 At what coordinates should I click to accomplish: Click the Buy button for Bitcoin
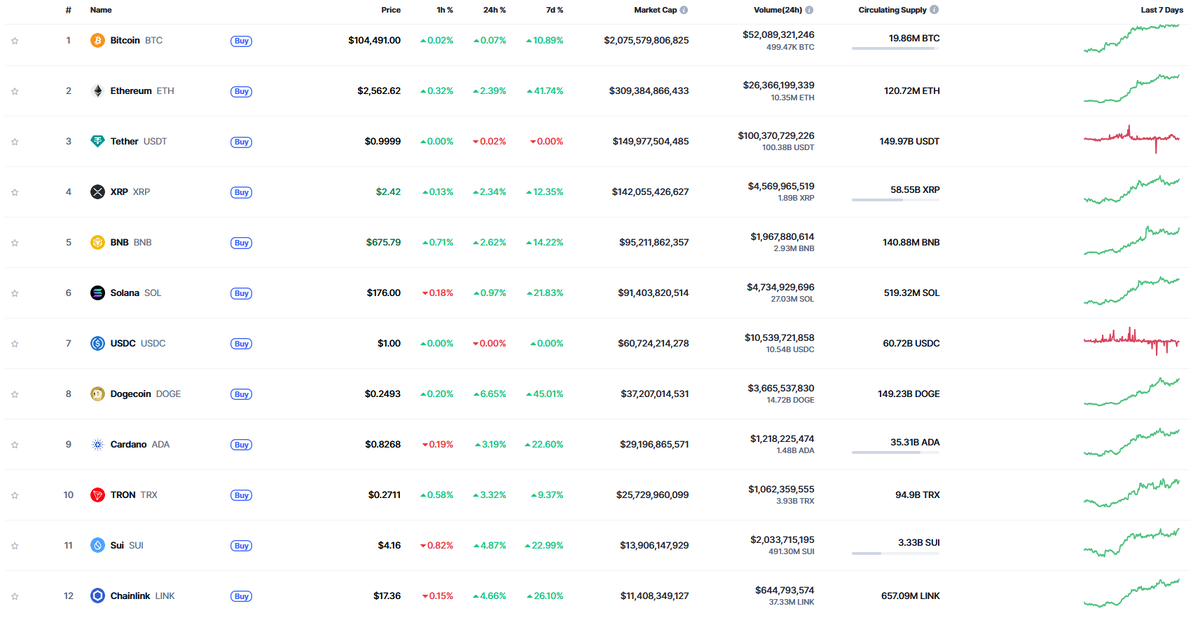(241, 40)
